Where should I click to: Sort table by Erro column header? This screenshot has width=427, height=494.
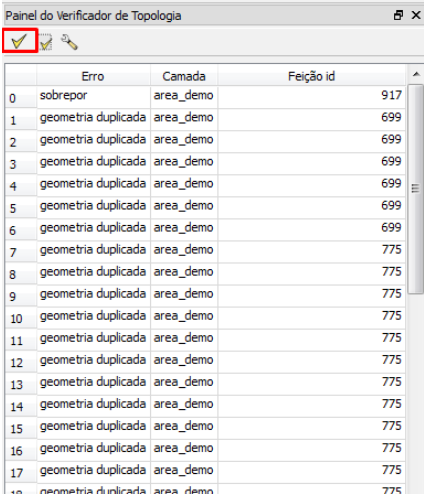(x=93, y=76)
